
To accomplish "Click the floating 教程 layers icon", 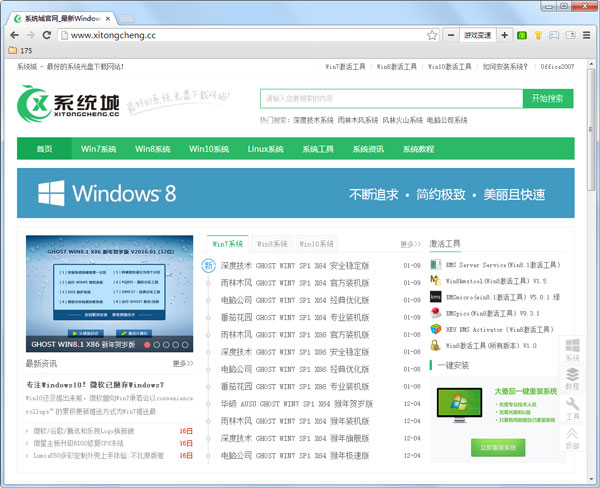I will pos(572,378).
